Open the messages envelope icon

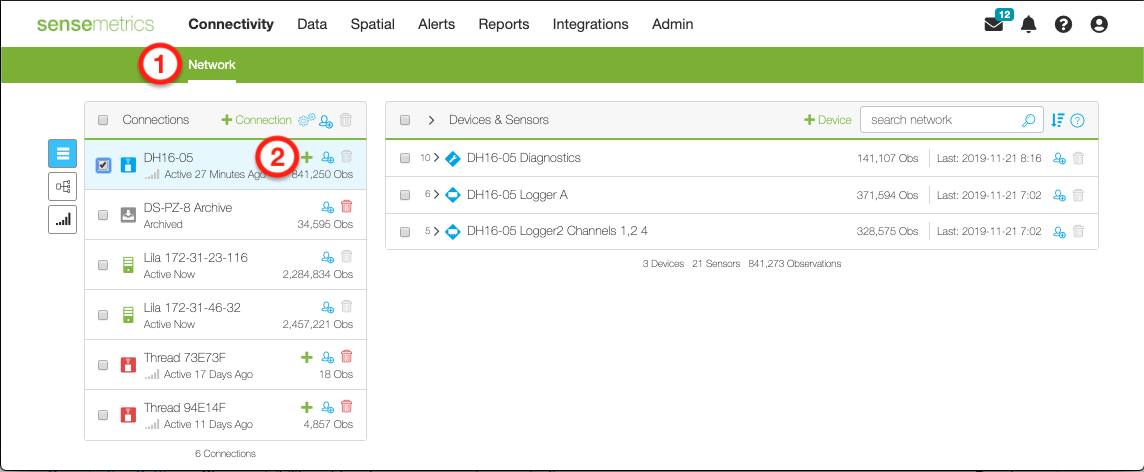(994, 24)
